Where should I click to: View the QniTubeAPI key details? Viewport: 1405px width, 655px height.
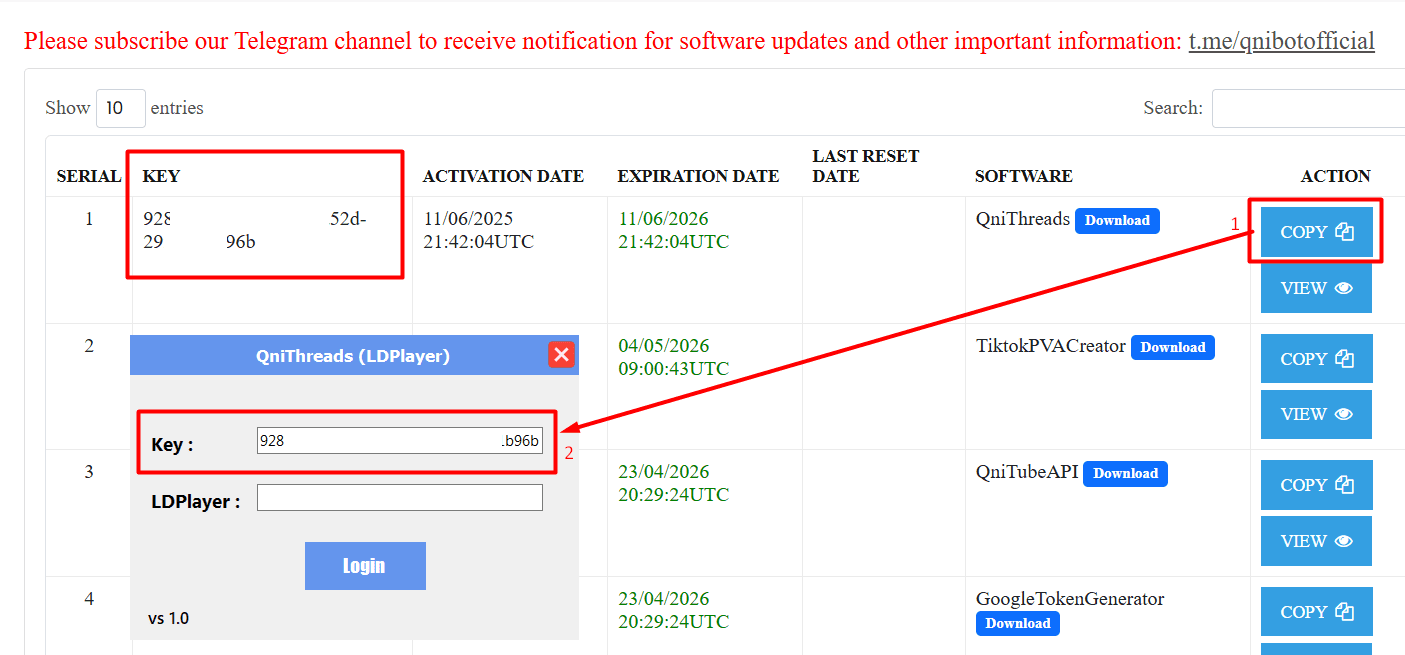click(1316, 541)
